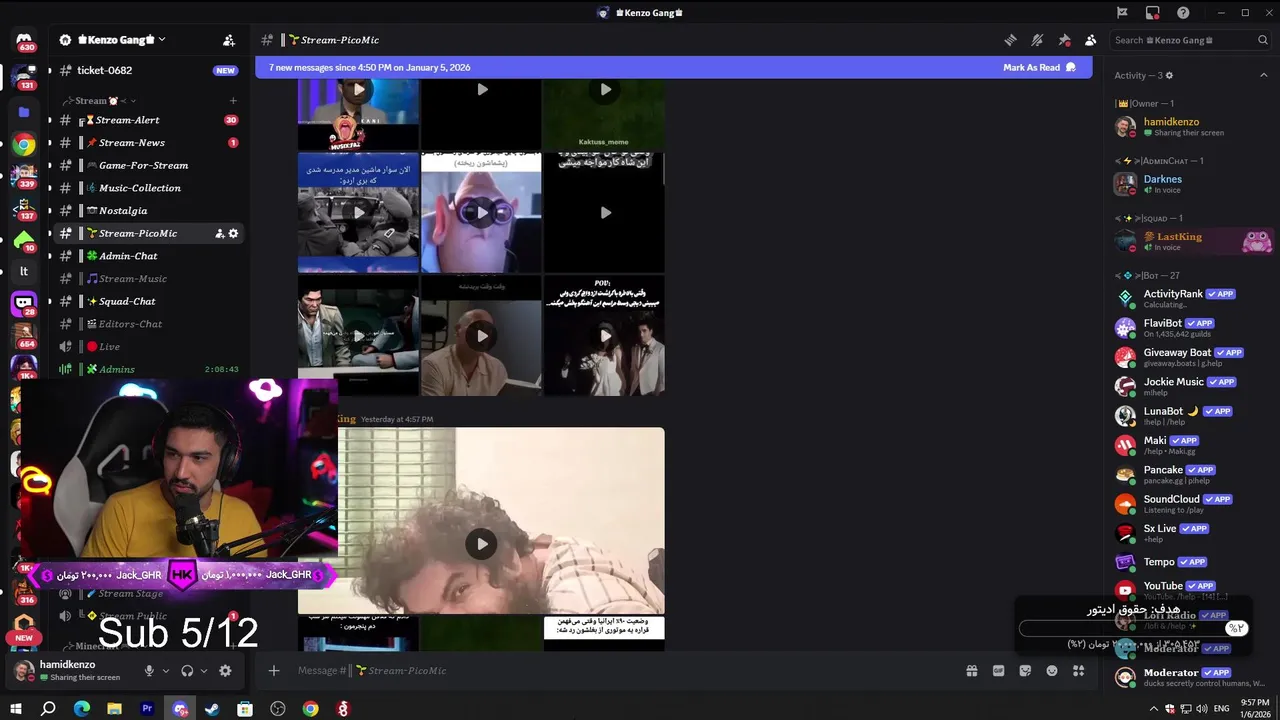The image size is (1280, 720).
Task: Open headphone output options arrow
Action: (x=204, y=671)
